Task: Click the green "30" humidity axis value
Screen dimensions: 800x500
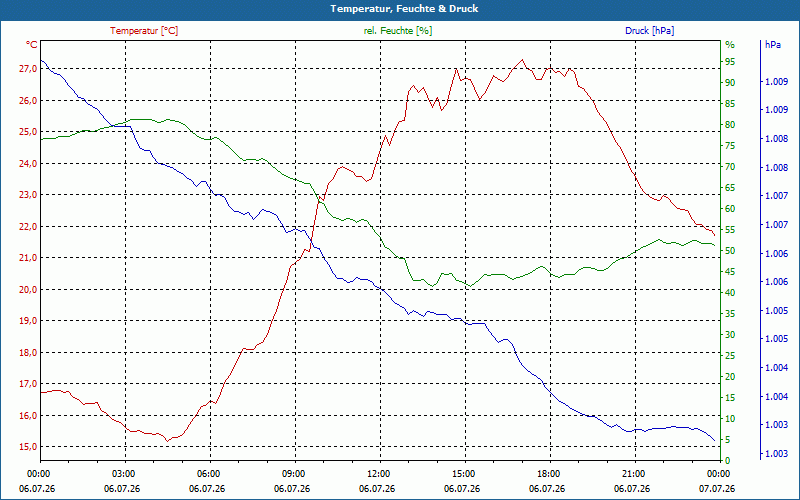Action: [730, 335]
